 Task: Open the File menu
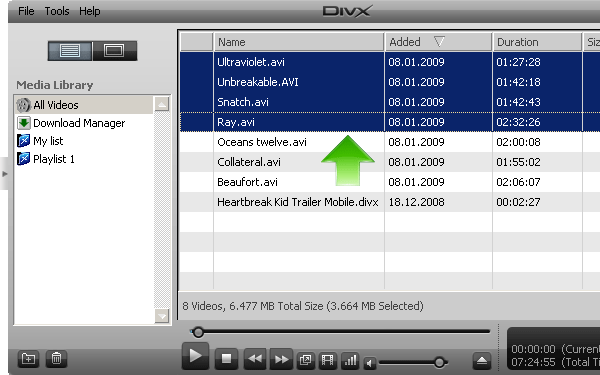point(26,11)
